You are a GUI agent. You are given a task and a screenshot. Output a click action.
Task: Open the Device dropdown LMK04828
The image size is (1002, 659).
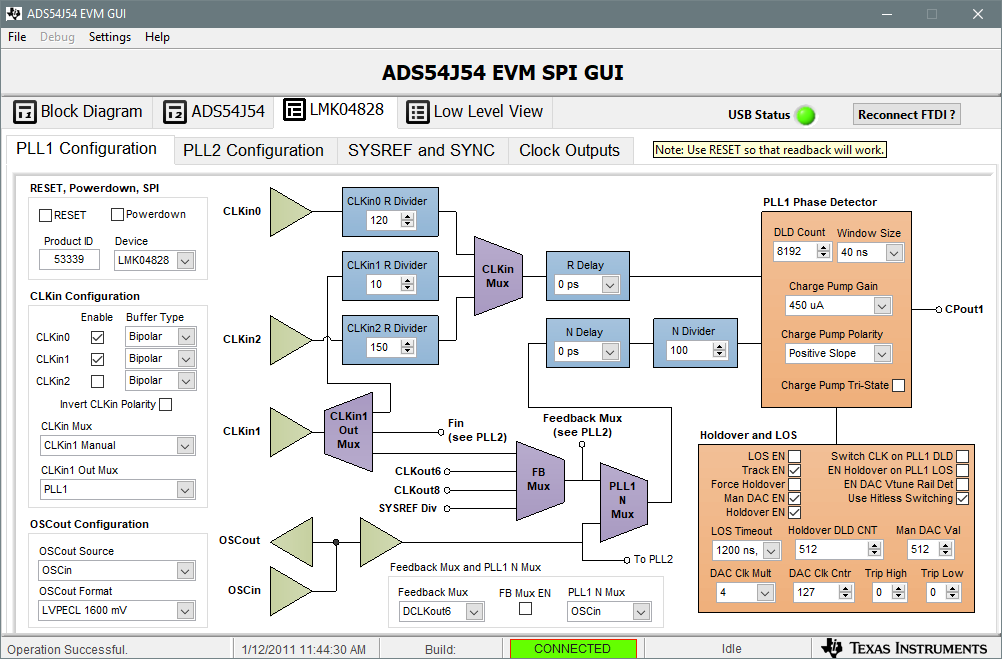tap(185, 261)
